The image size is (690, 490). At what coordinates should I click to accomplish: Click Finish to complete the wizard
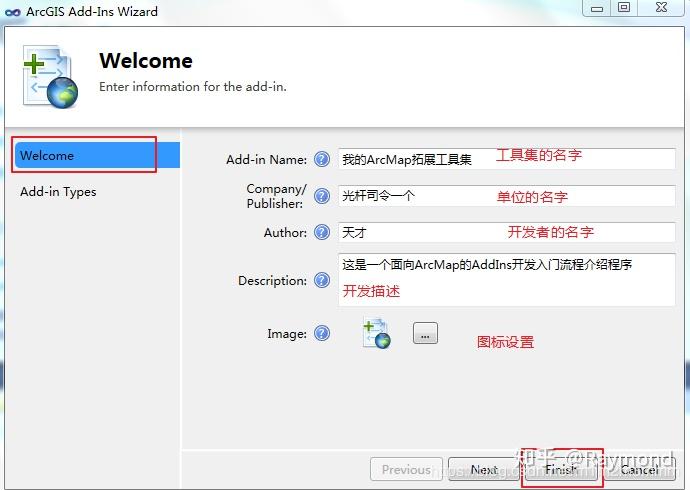point(561,469)
